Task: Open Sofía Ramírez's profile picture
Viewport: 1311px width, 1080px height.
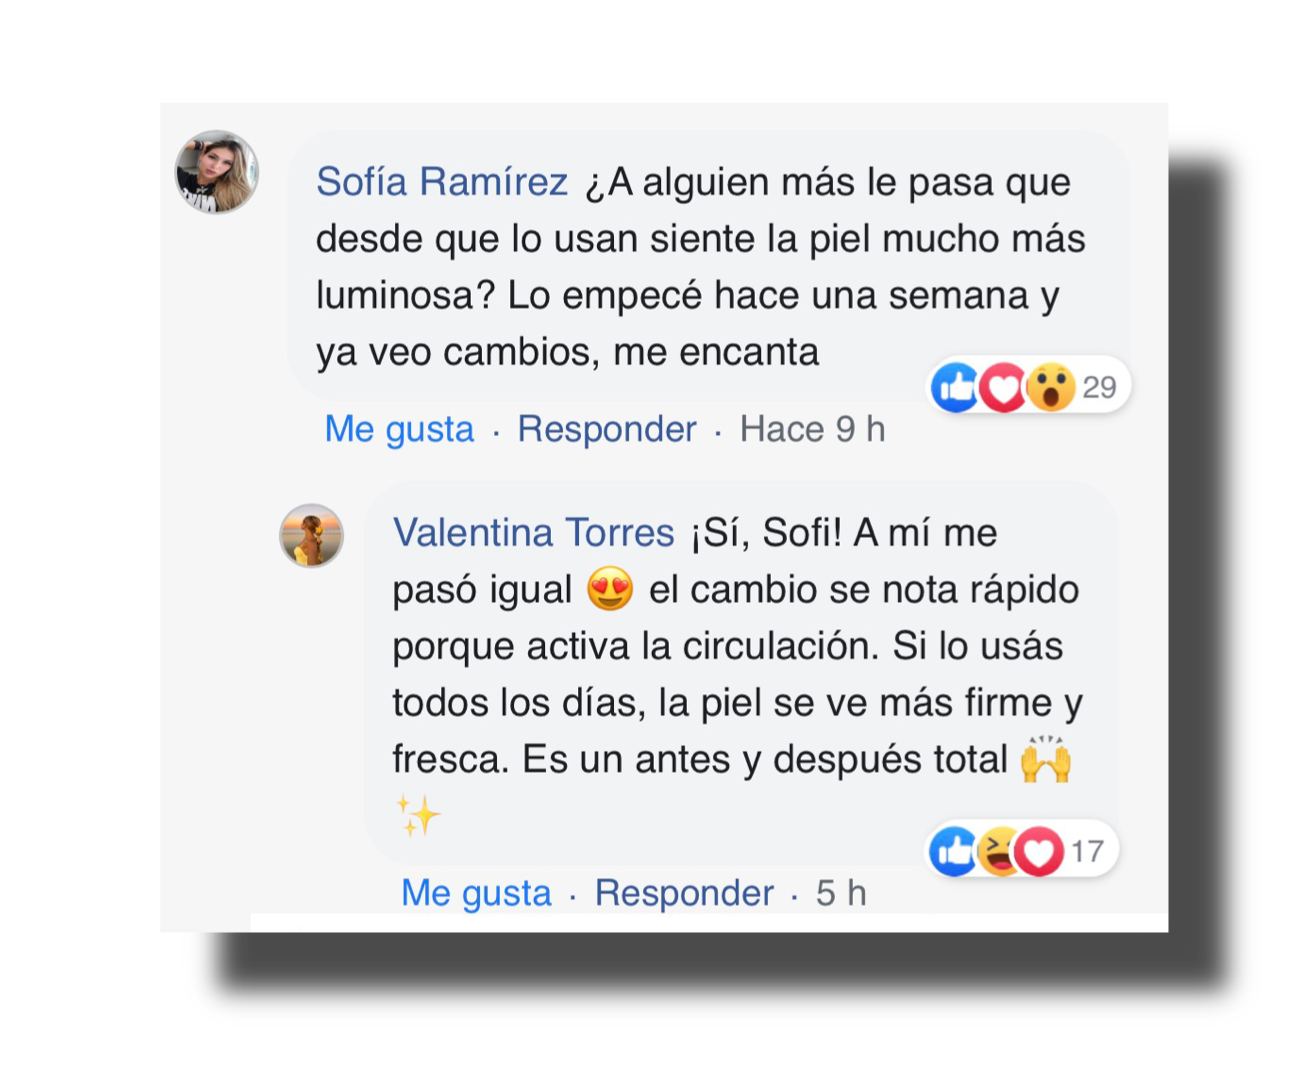Action: [x=217, y=172]
